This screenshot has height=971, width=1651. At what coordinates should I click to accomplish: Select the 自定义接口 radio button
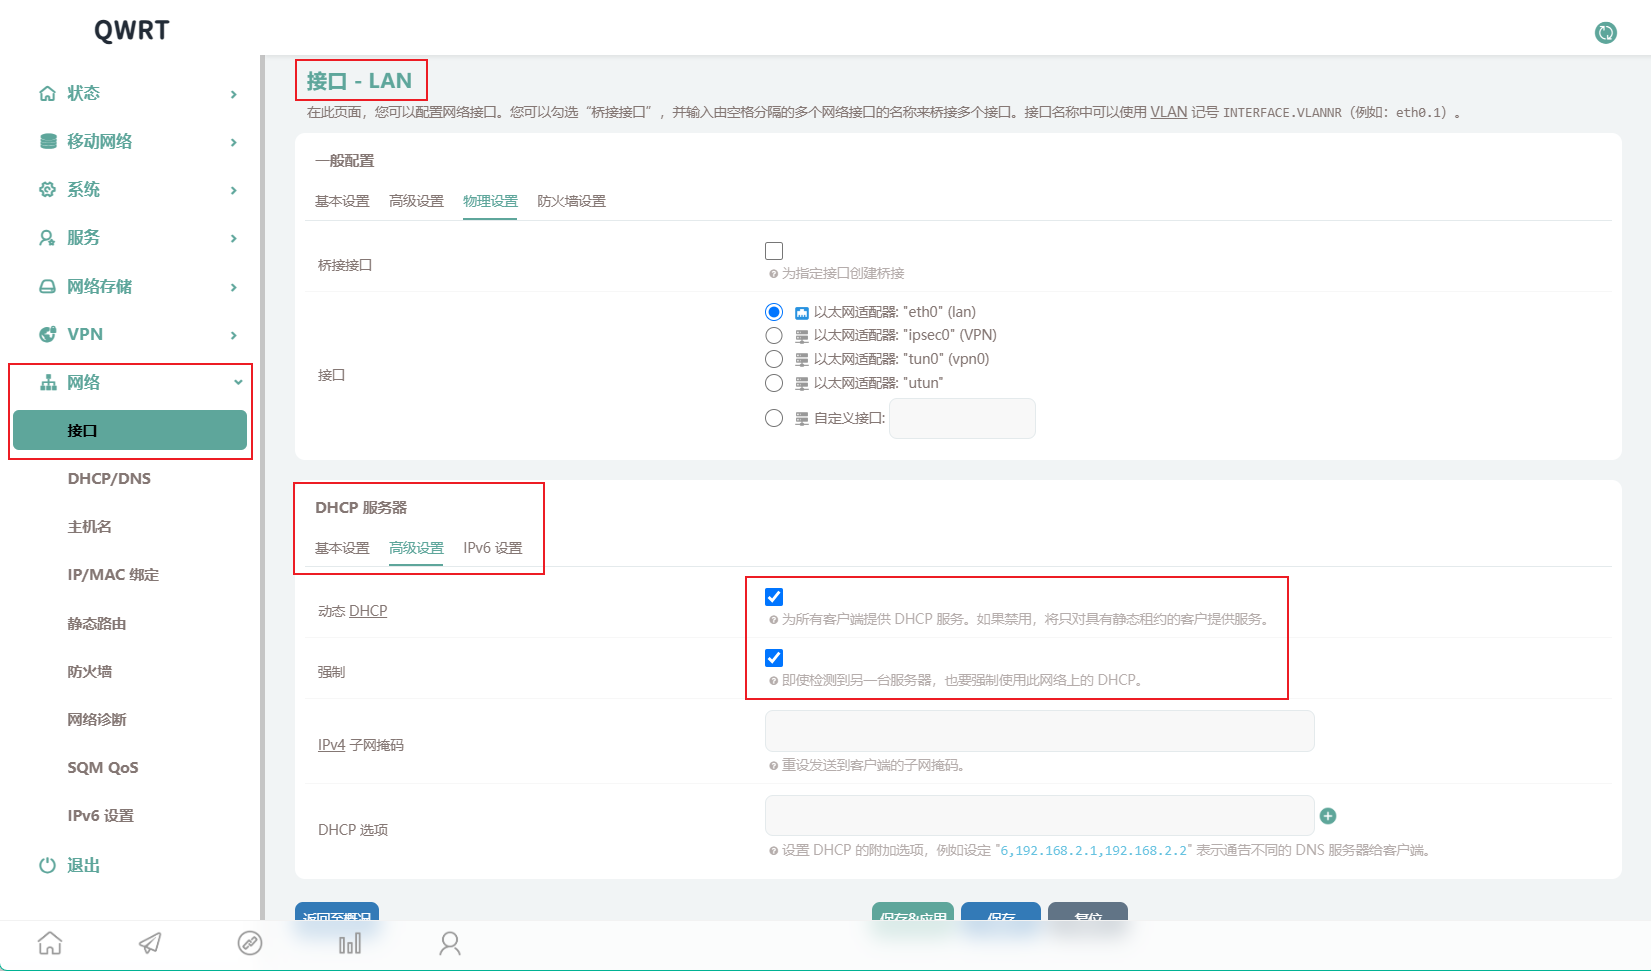pyautogui.click(x=774, y=418)
